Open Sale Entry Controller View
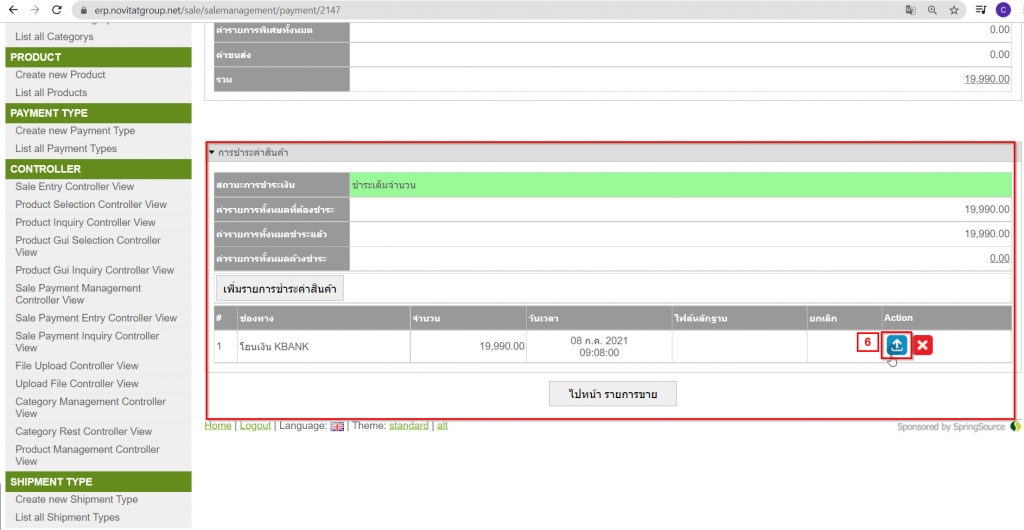The height and width of the screenshot is (530, 1024). coord(74,187)
